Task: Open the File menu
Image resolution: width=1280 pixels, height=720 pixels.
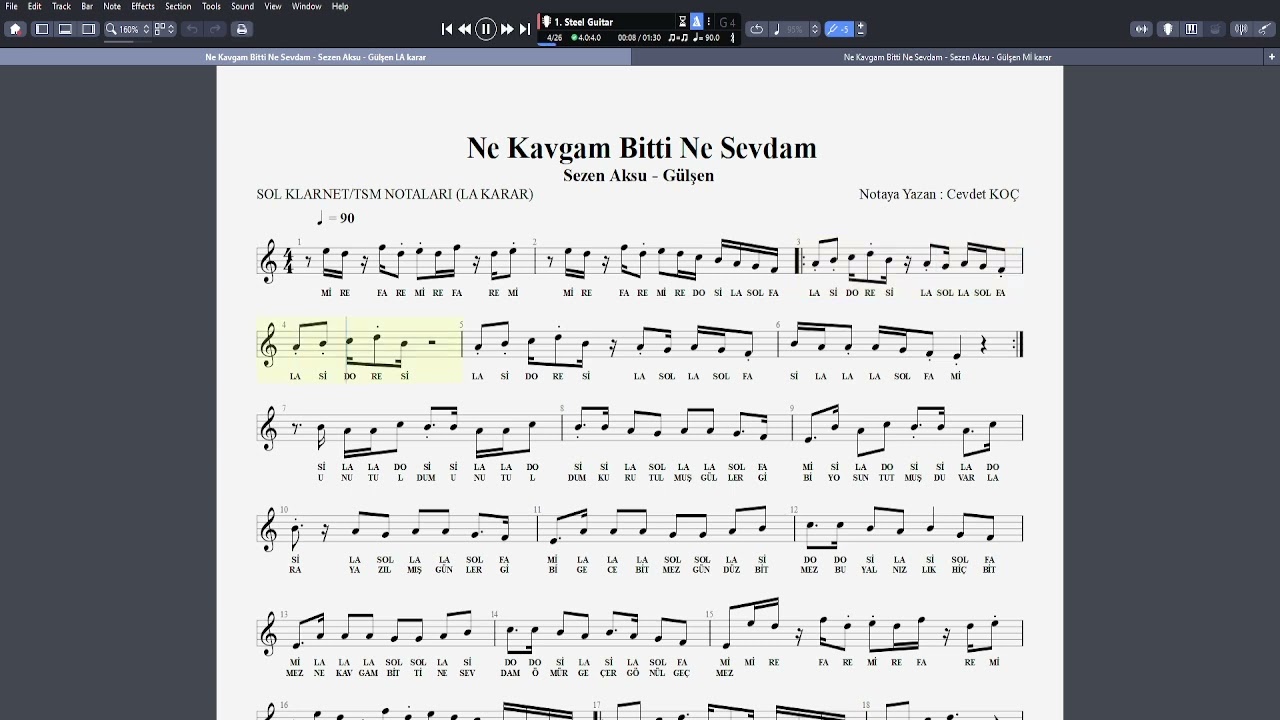Action: click(x=12, y=6)
